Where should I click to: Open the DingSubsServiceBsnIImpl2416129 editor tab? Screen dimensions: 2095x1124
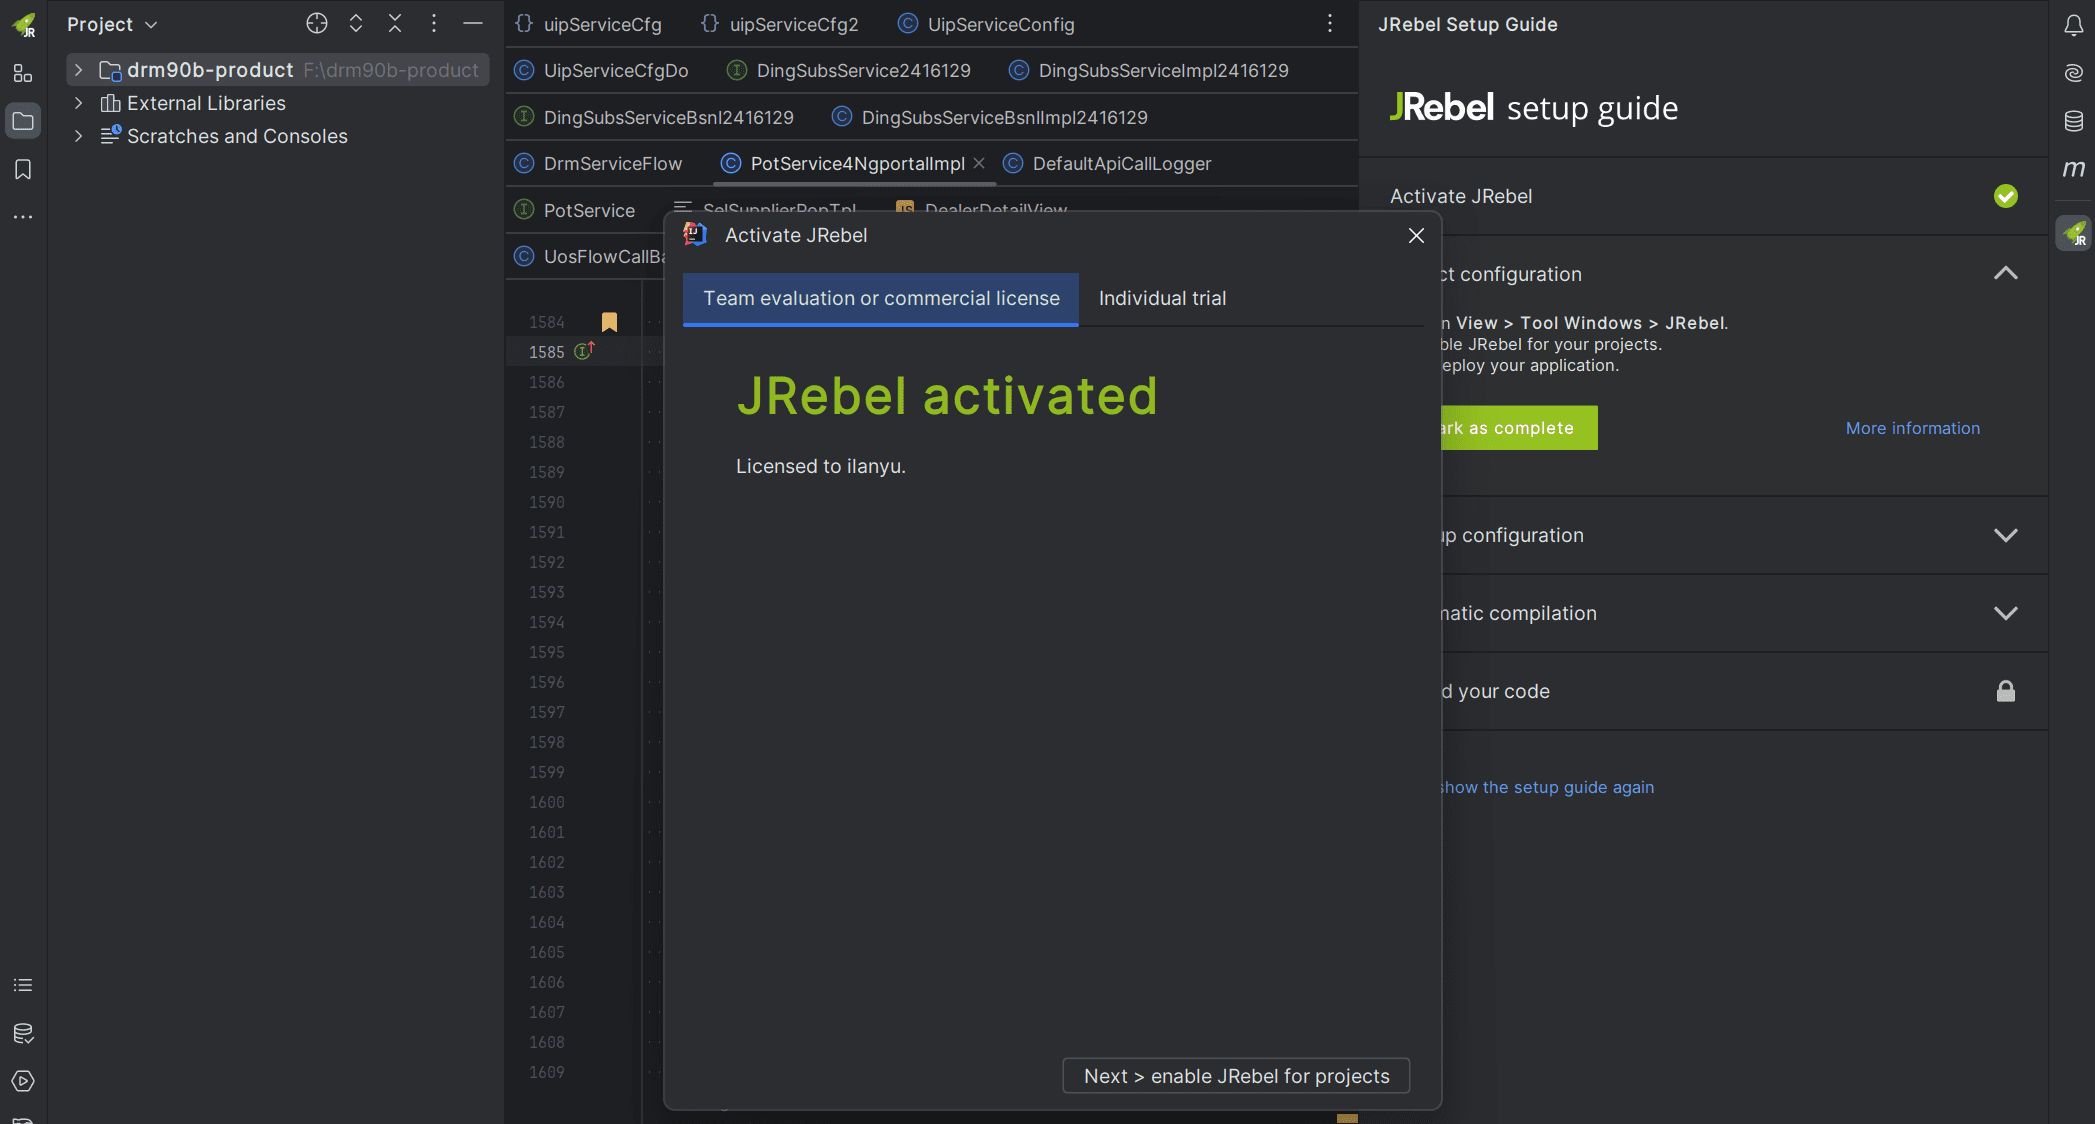point(991,117)
